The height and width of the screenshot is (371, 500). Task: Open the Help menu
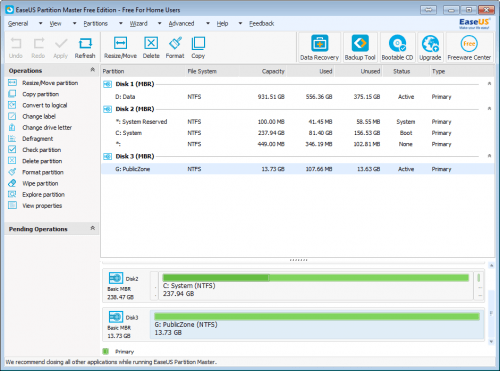pos(222,24)
